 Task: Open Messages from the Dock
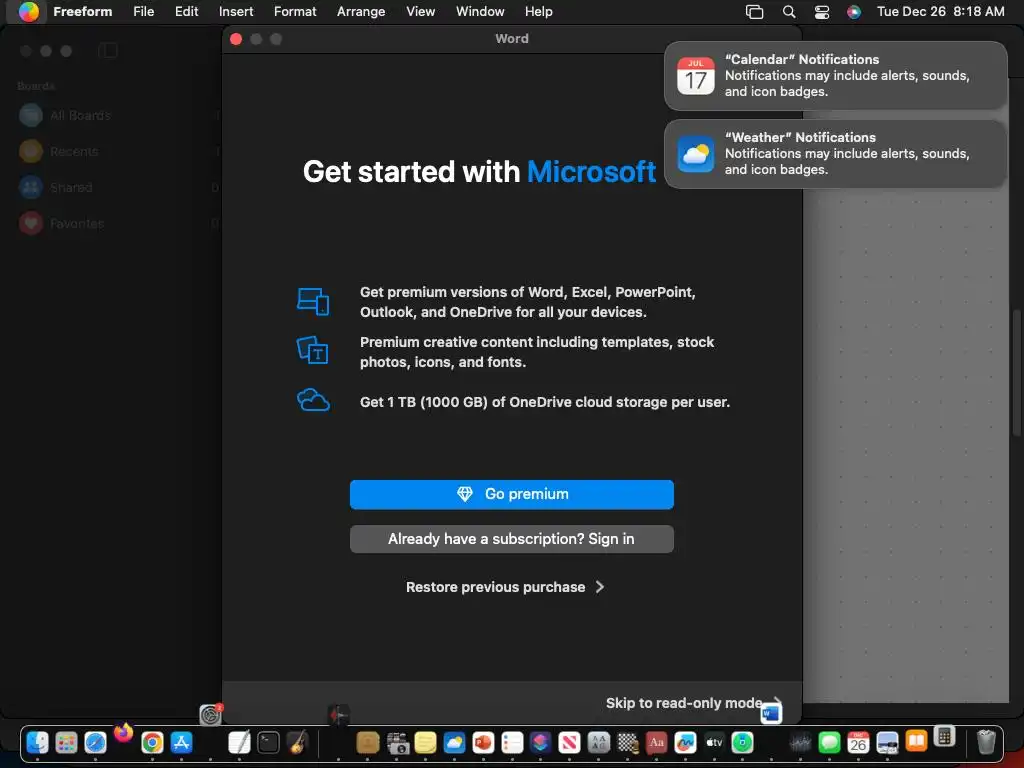click(829, 743)
